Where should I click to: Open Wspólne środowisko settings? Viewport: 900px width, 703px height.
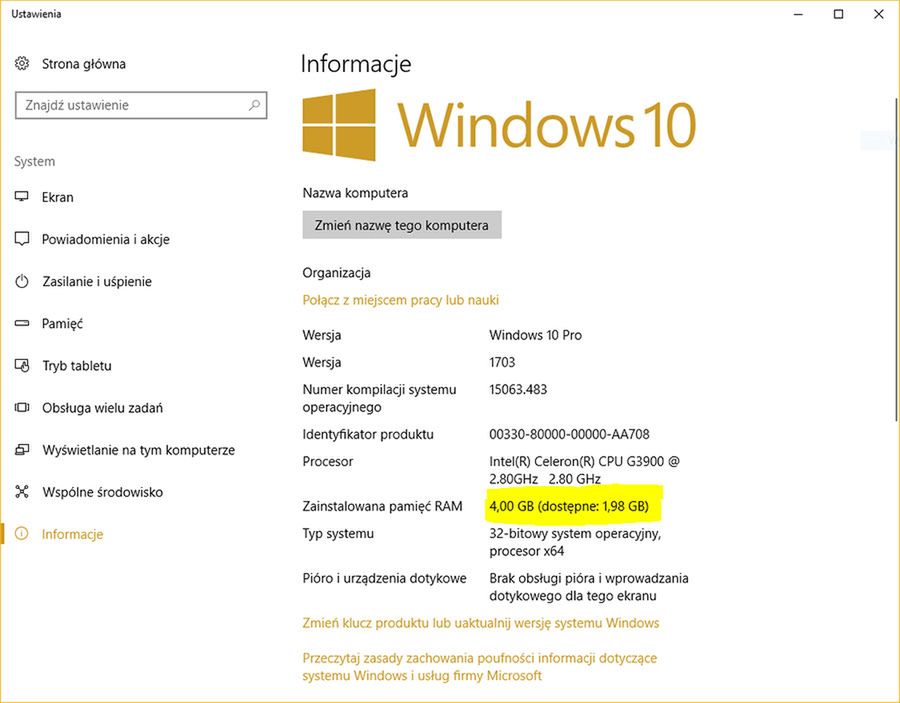pyautogui.click(x=102, y=492)
